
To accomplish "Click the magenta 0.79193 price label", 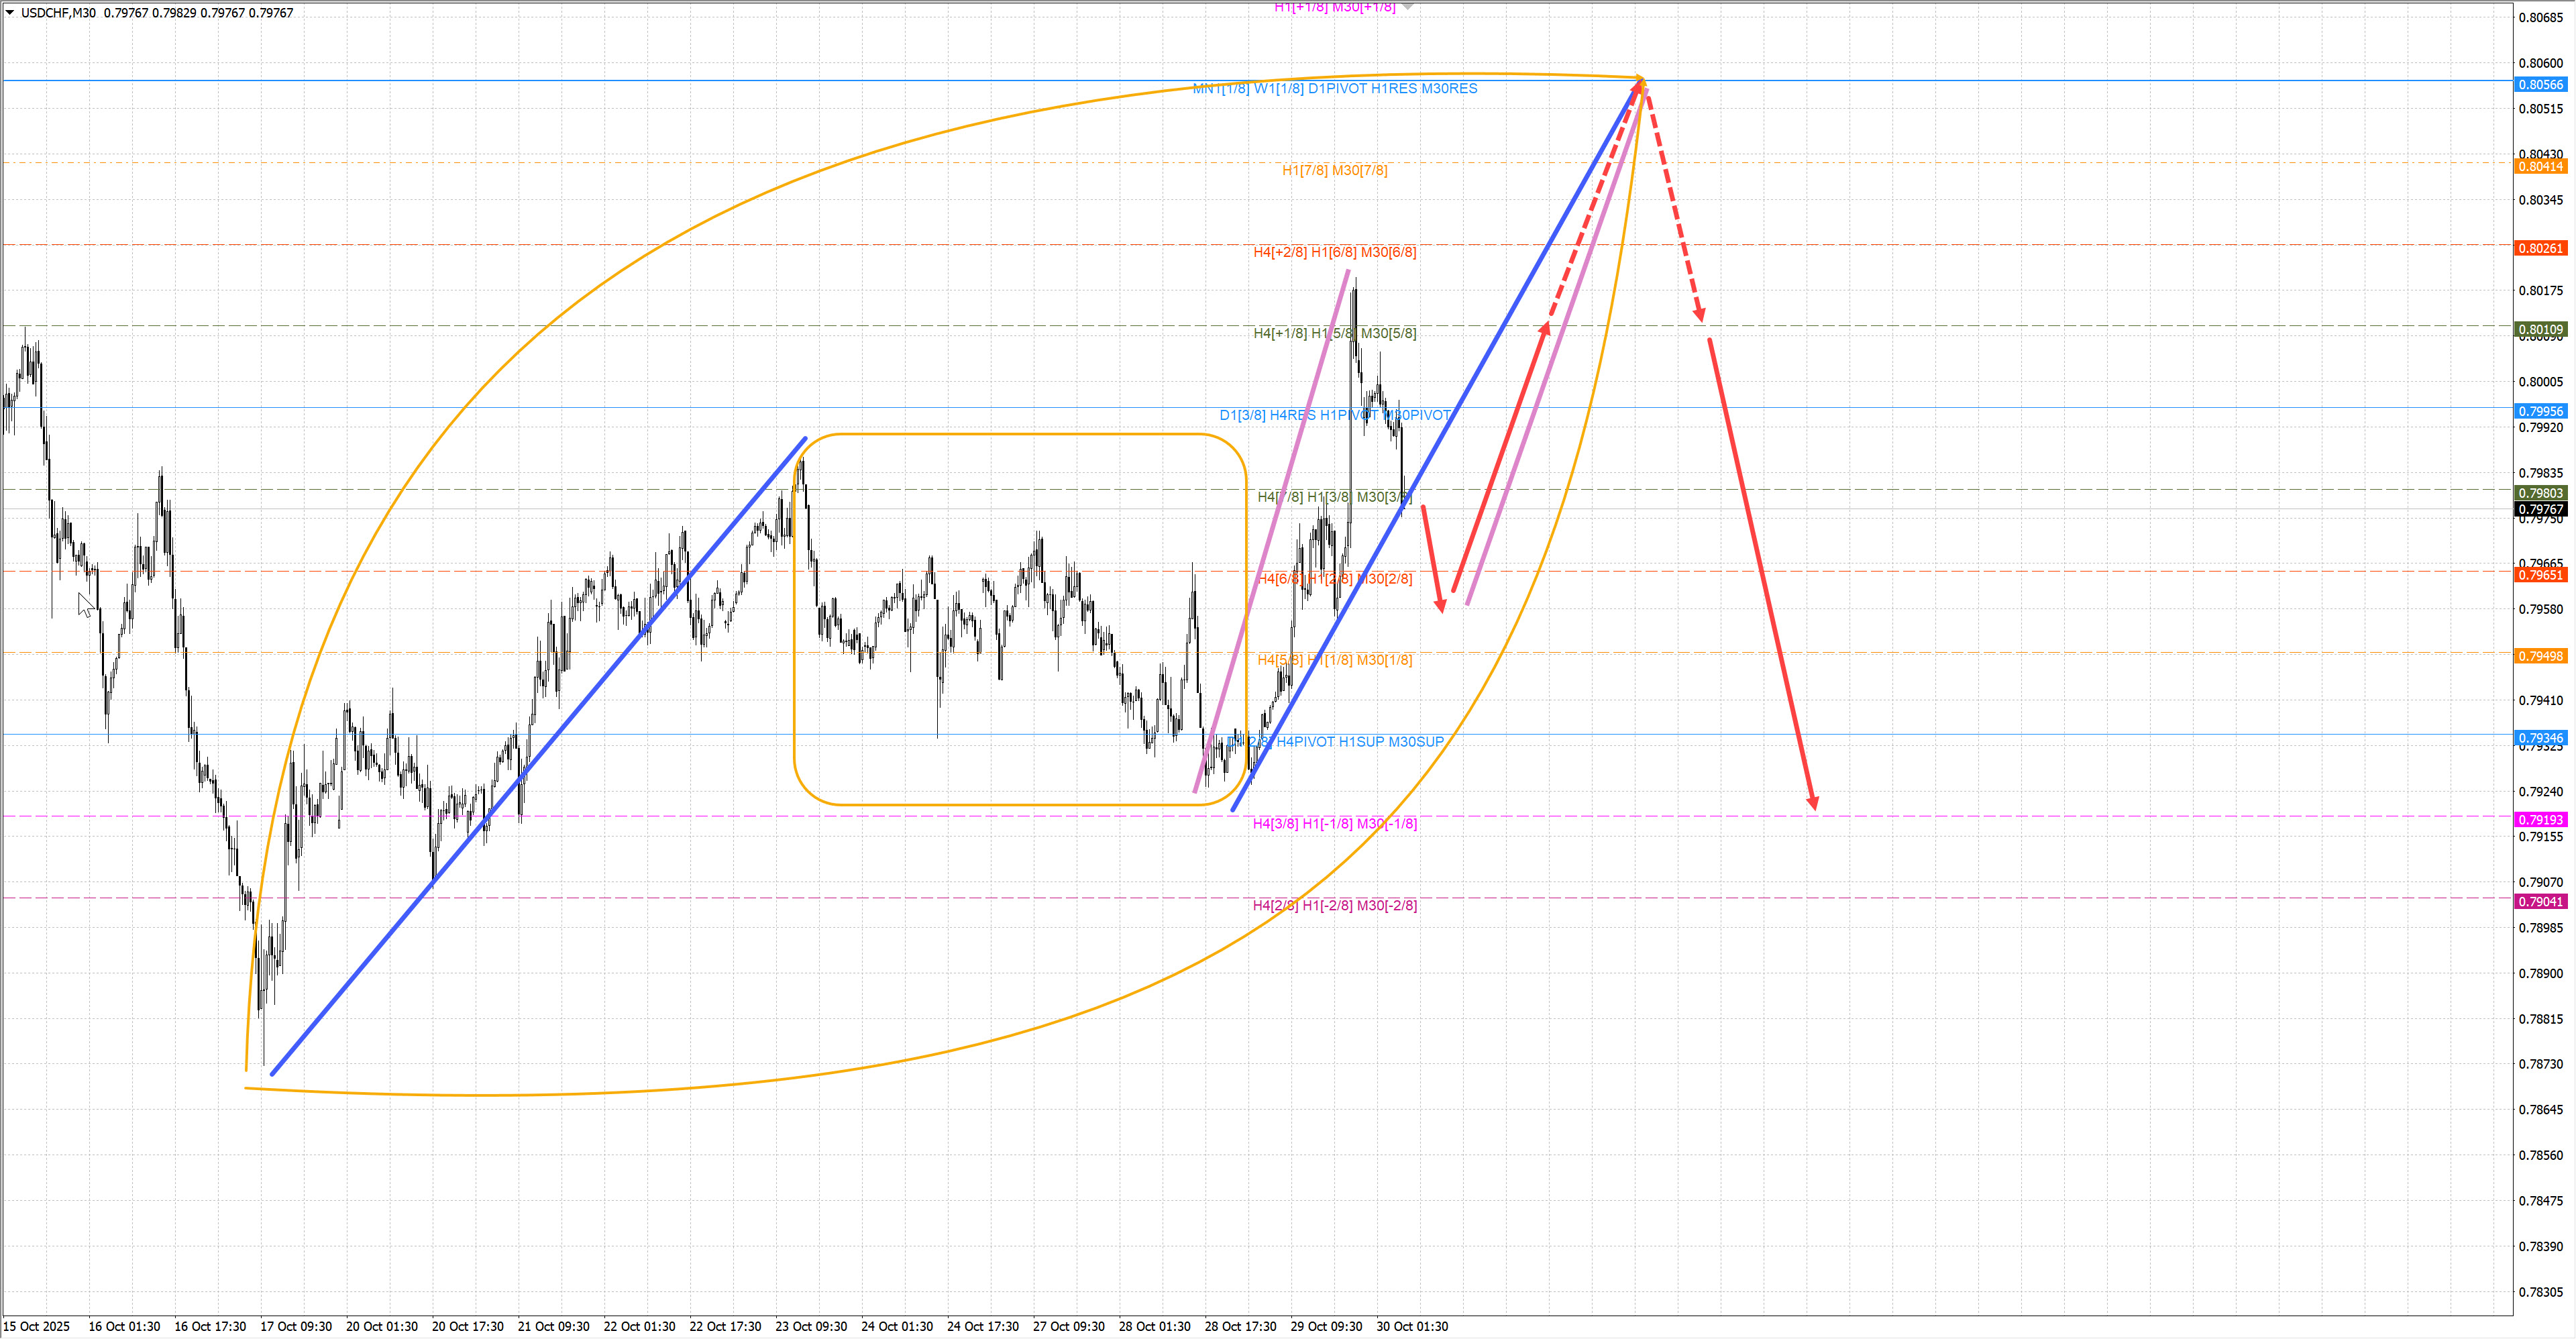I will tap(2540, 820).
